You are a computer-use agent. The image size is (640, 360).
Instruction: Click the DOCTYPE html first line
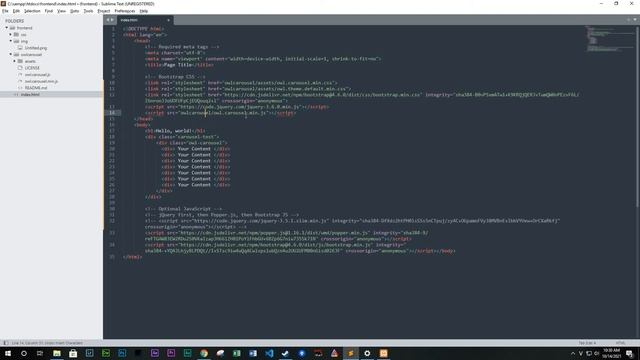(144, 29)
